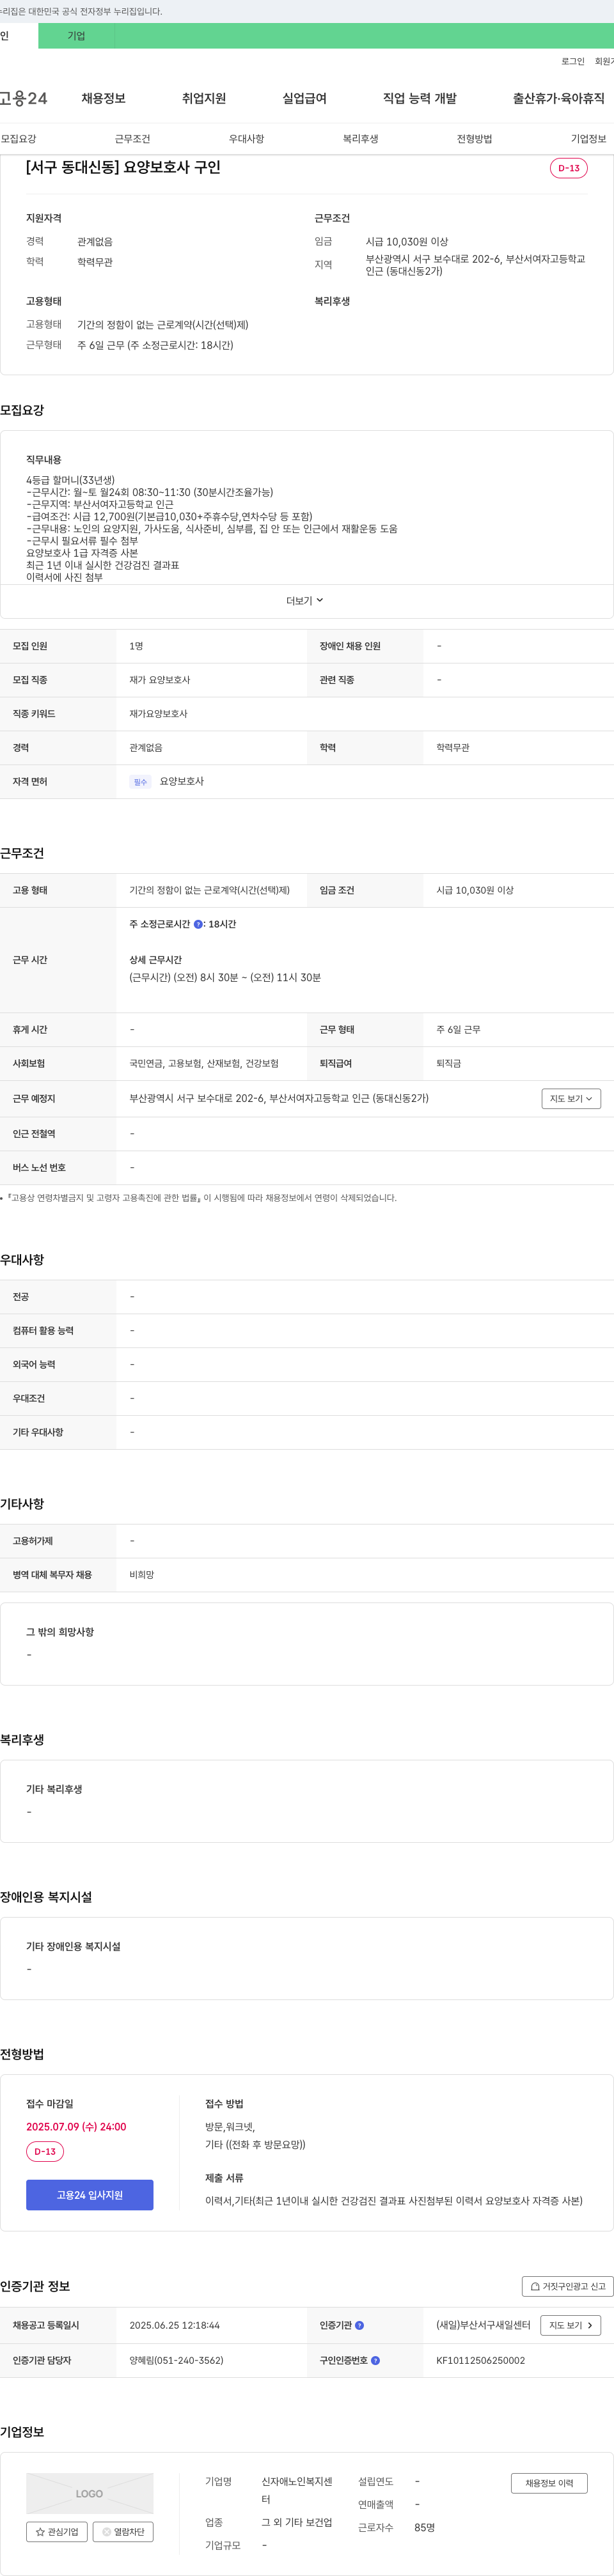
Task: Click the 고용24 logo
Action: point(23,98)
